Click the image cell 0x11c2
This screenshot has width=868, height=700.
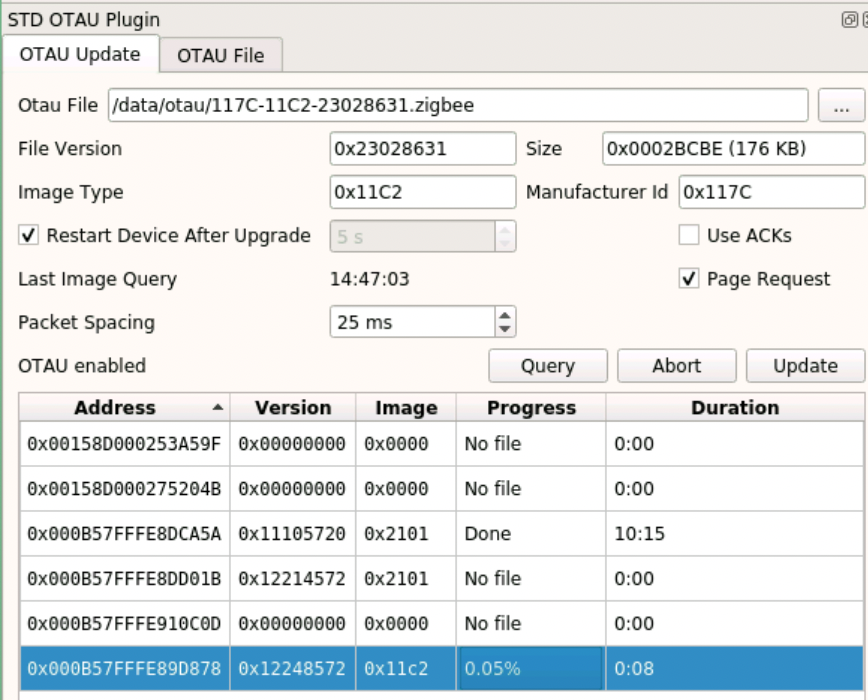coord(406,668)
